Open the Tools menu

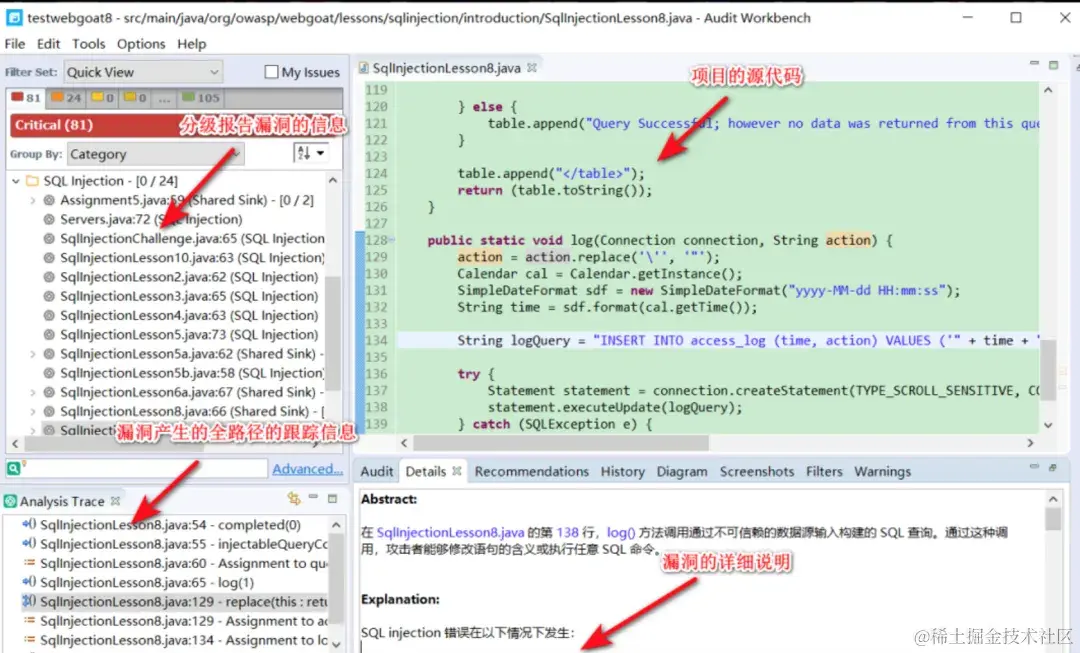[x=89, y=44]
